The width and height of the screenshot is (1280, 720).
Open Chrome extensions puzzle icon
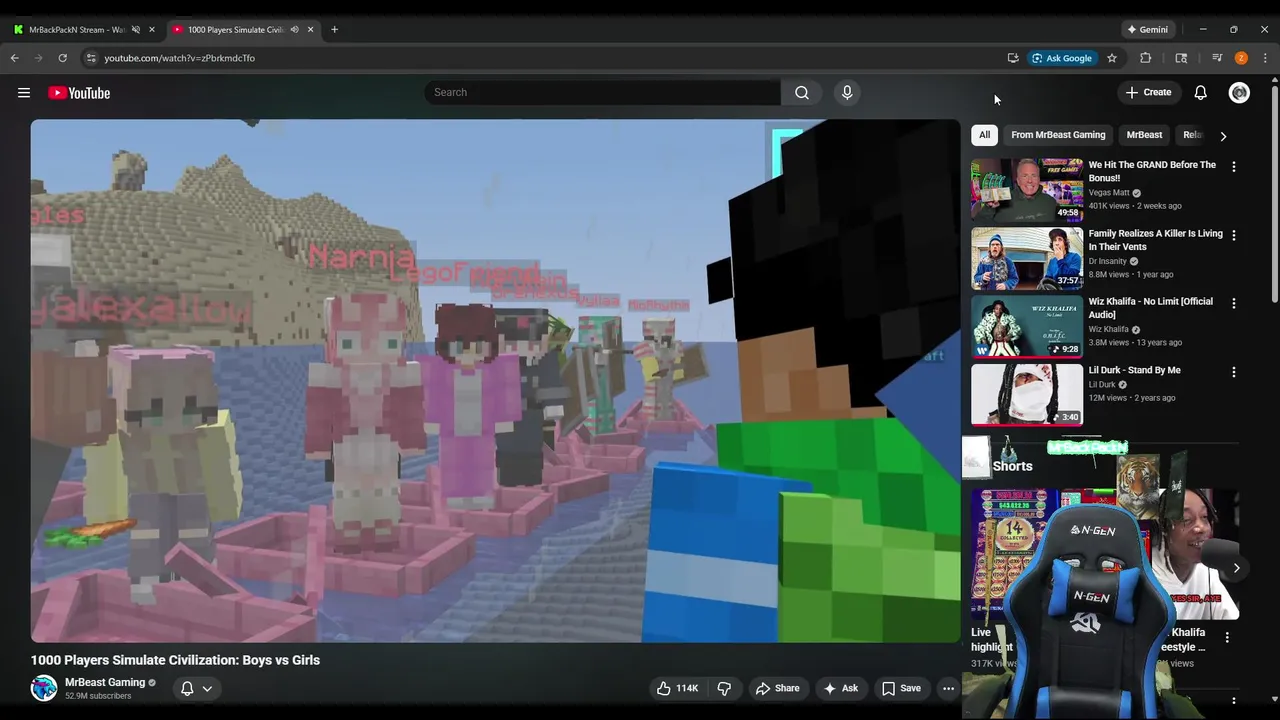tap(1146, 58)
